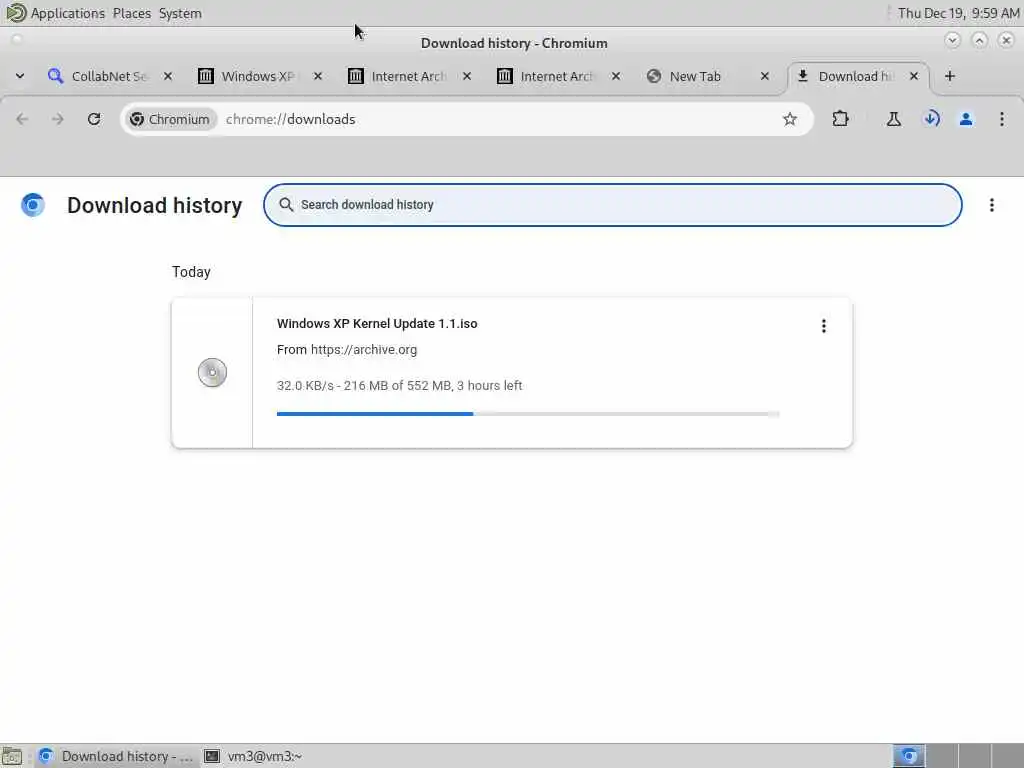Close the Windows XP tab
This screenshot has width=1024, height=768.
(317, 76)
